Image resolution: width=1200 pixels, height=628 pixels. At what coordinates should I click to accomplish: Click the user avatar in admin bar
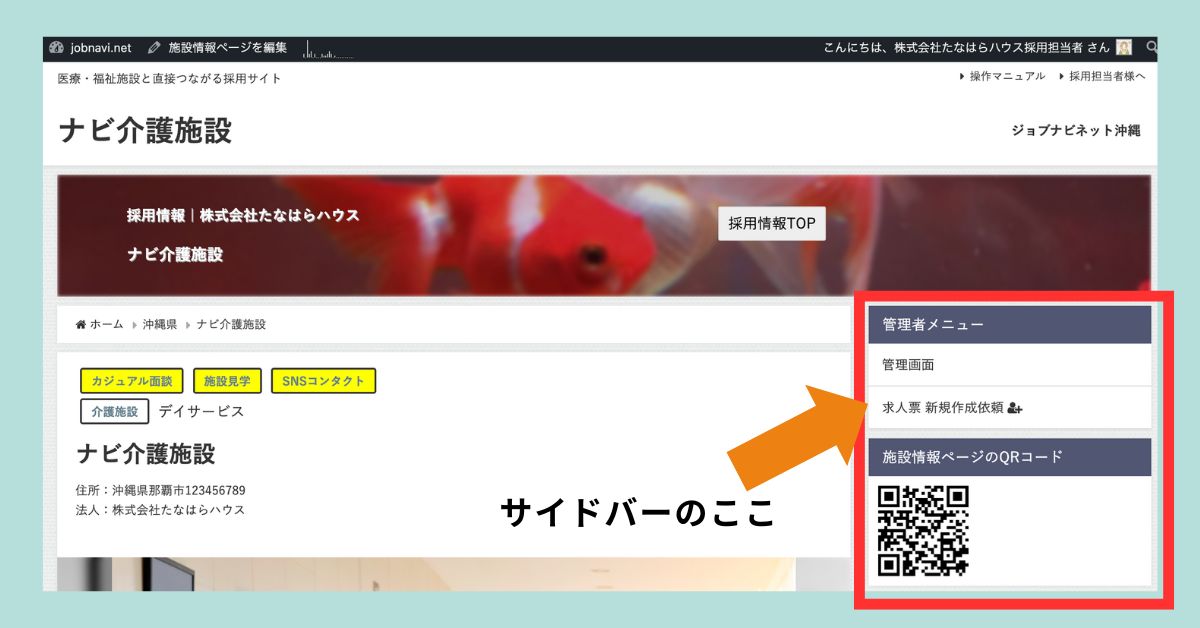point(1124,47)
